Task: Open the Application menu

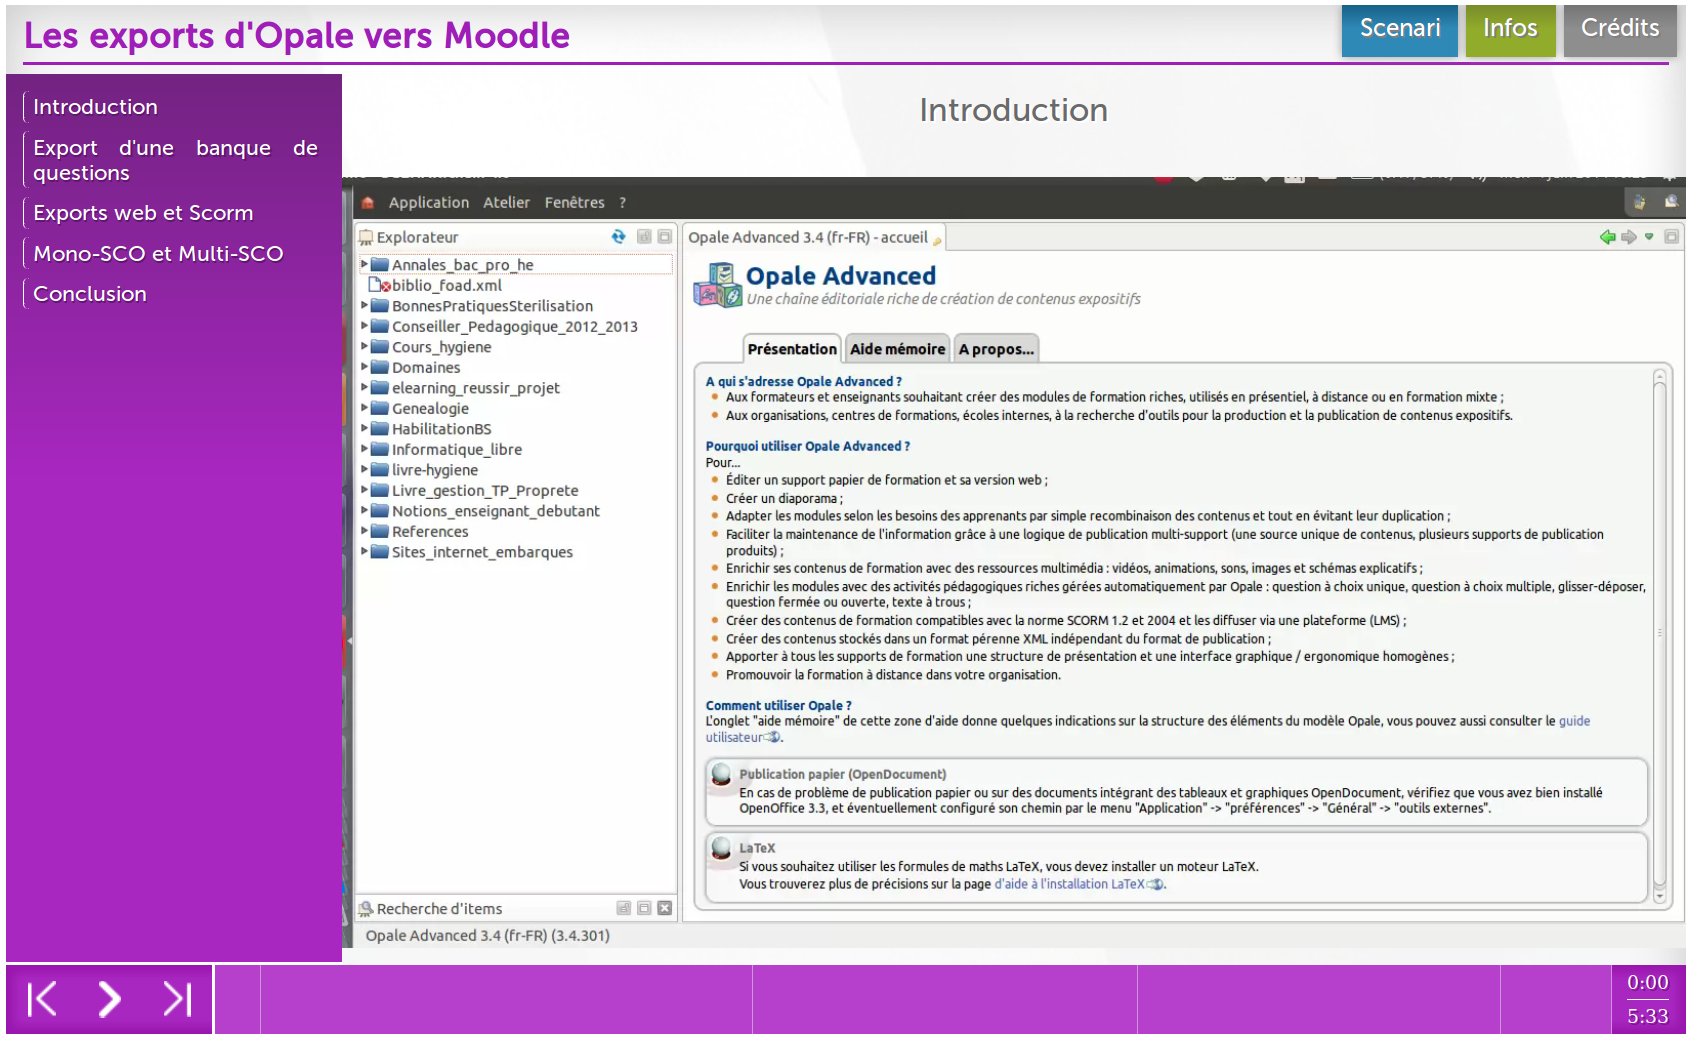Action: 429,203
